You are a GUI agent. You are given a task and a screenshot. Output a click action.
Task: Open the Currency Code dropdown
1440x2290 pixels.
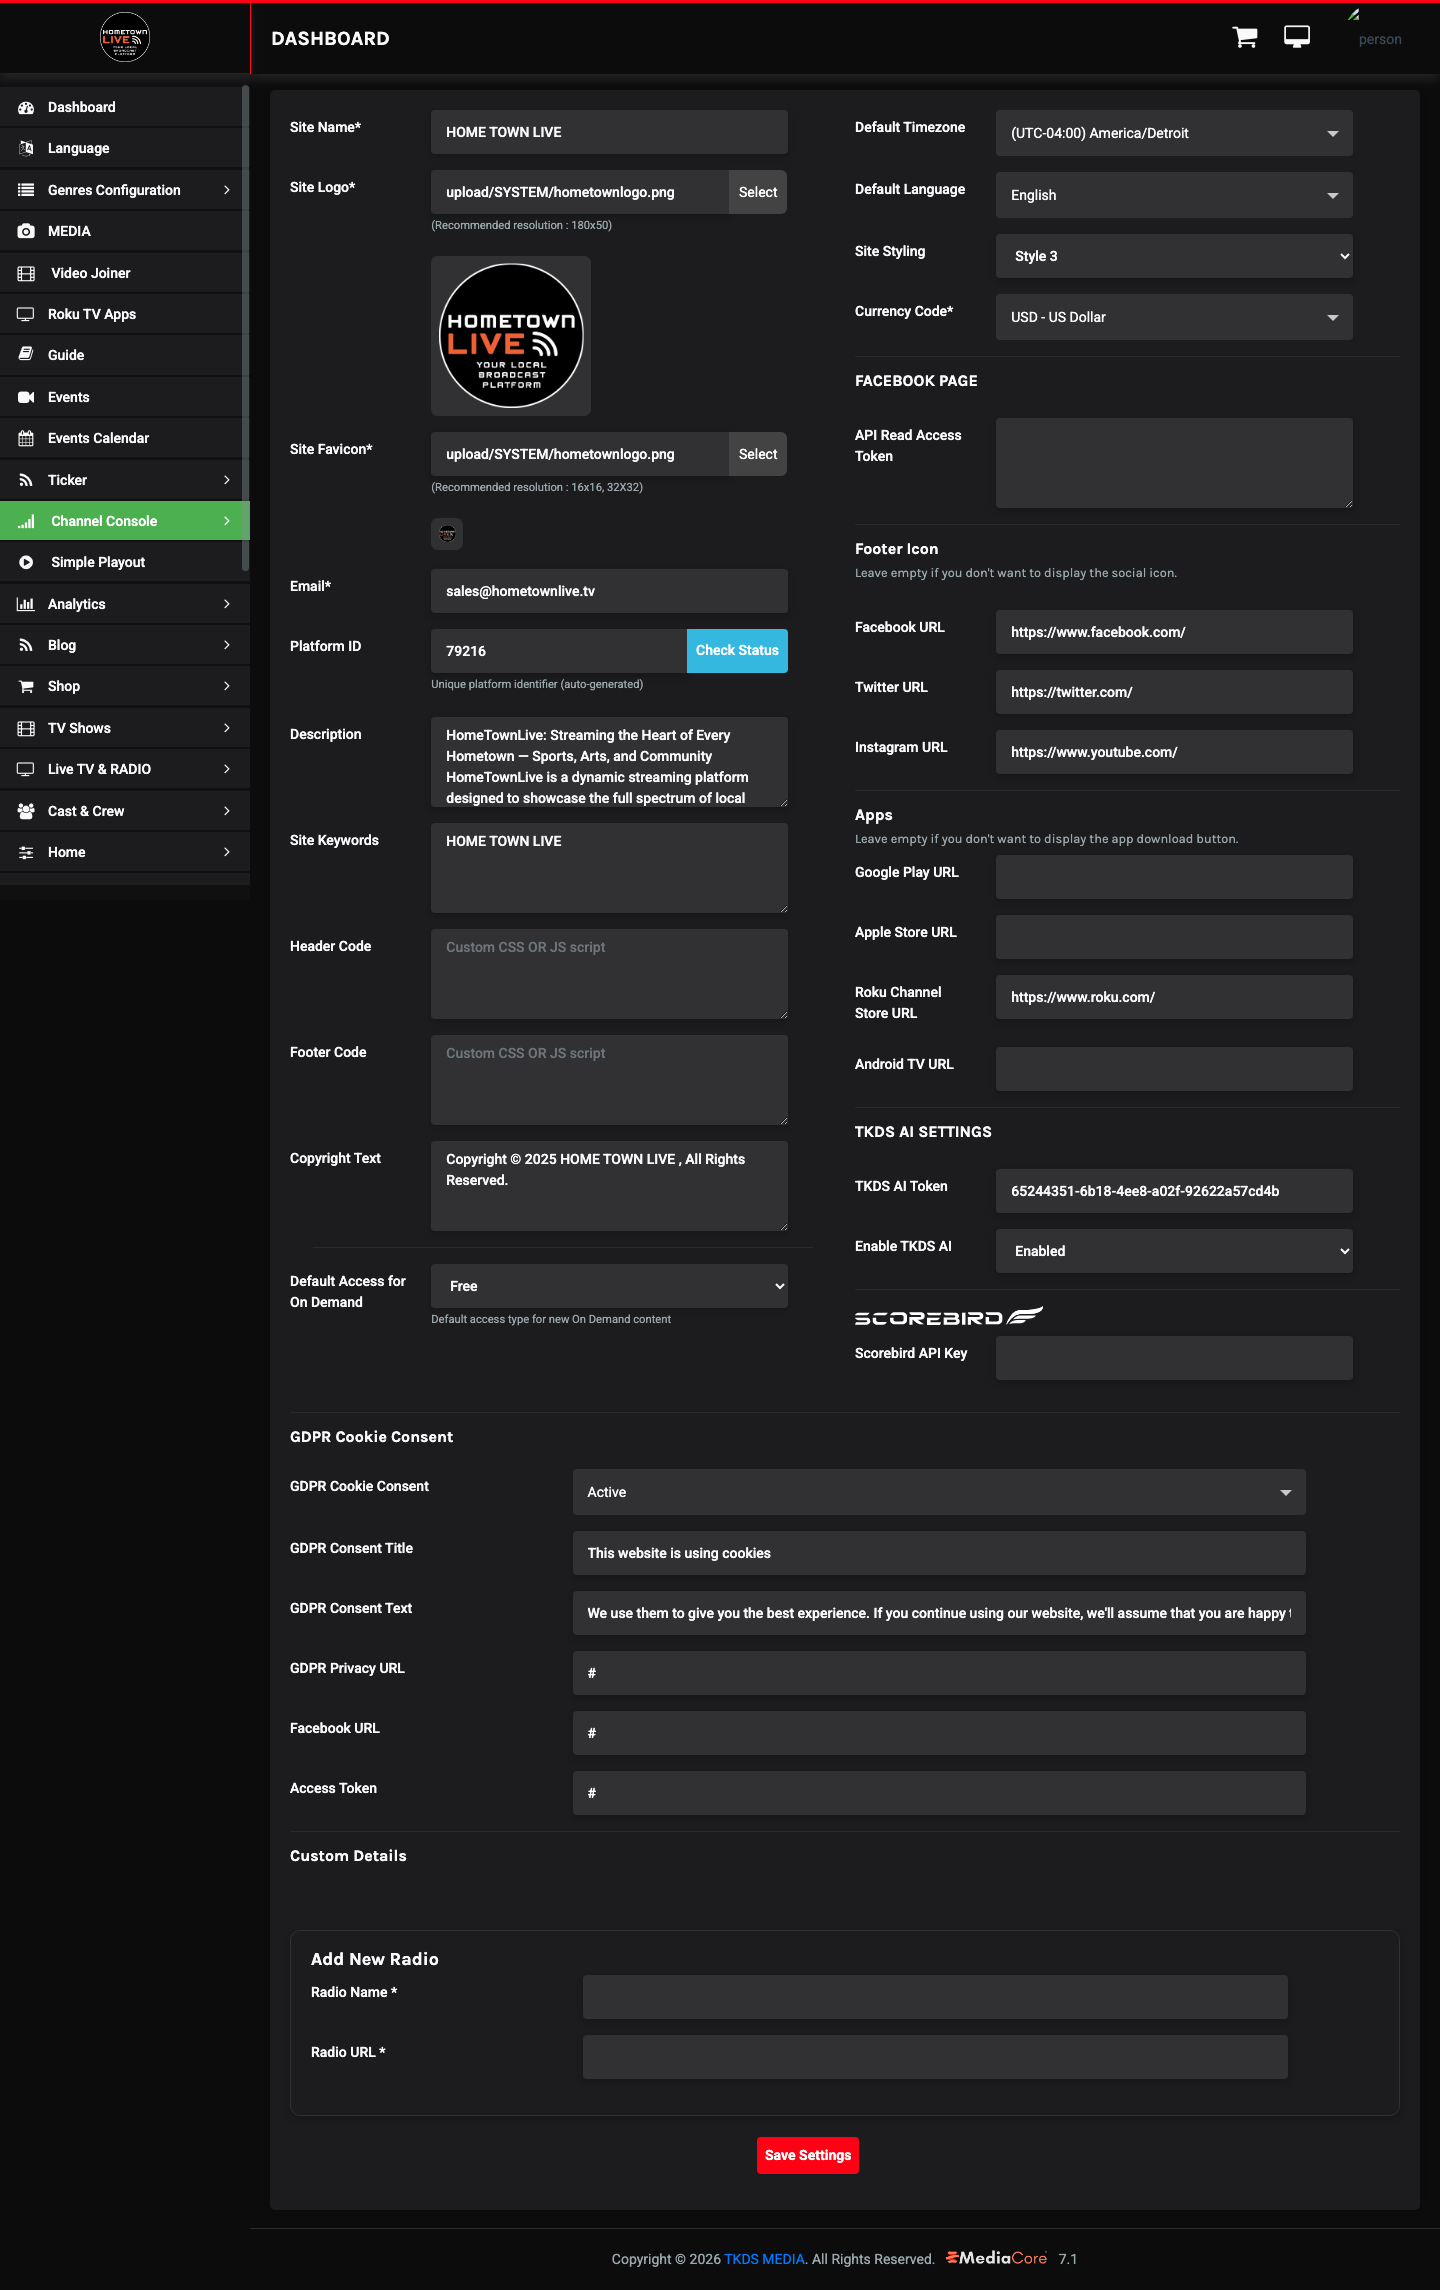point(1174,317)
